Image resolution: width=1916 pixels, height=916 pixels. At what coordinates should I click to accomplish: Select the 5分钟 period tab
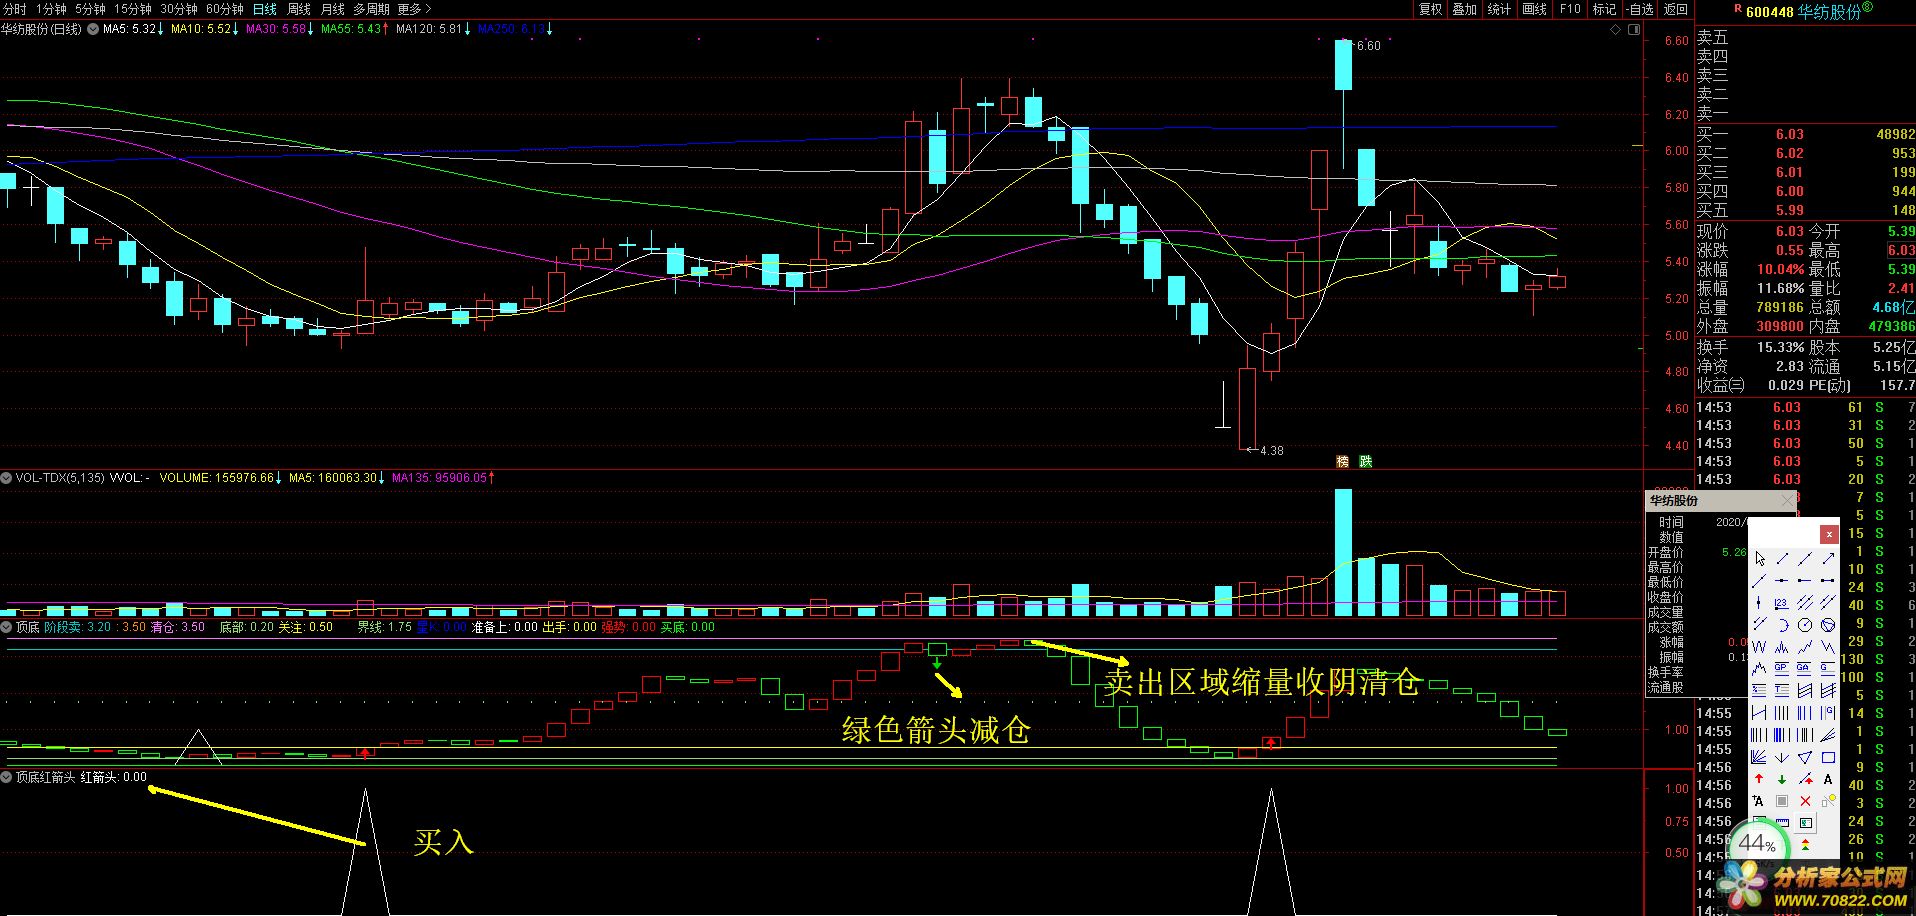point(90,9)
